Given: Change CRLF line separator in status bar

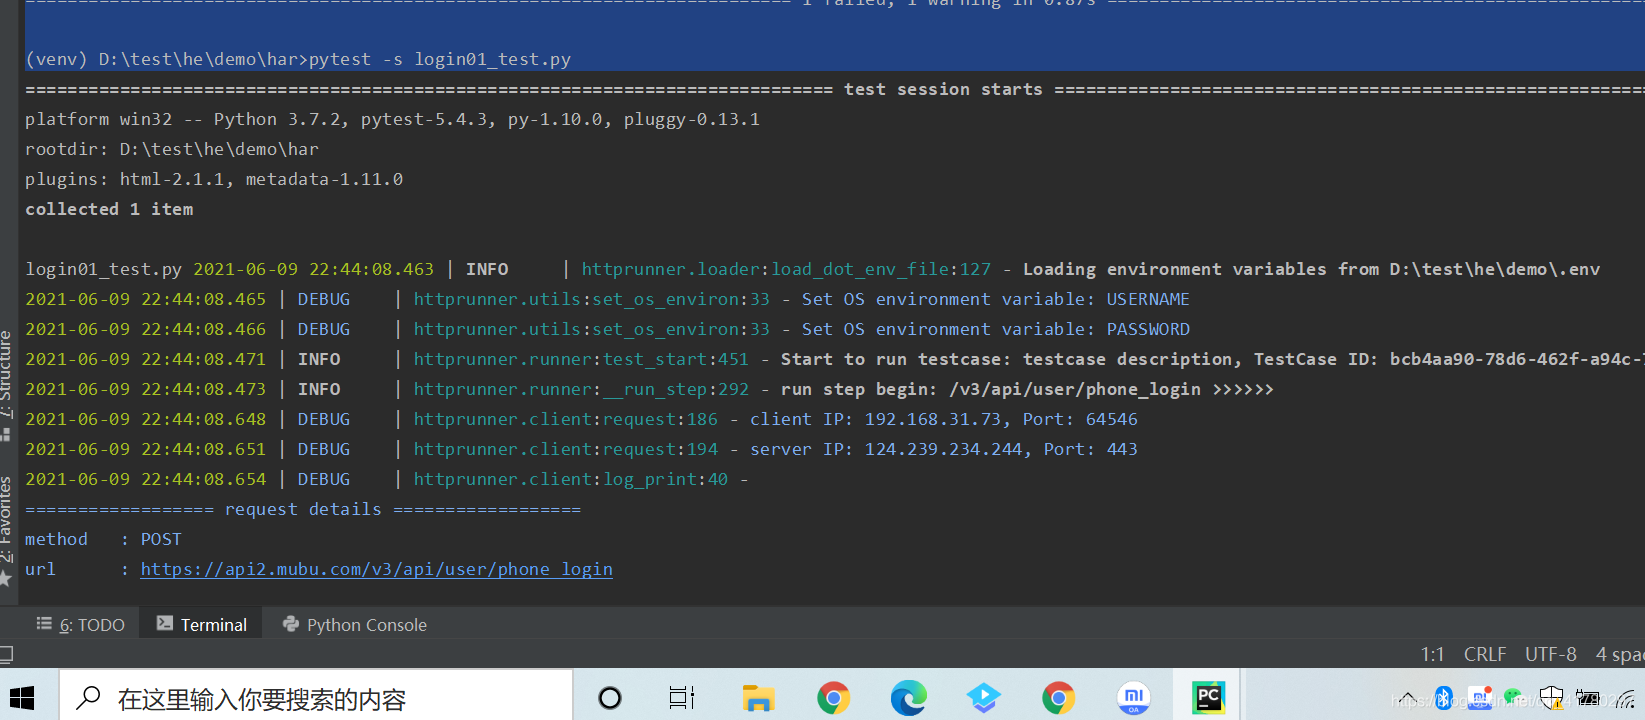Looking at the screenshot, I should [x=1485, y=654].
